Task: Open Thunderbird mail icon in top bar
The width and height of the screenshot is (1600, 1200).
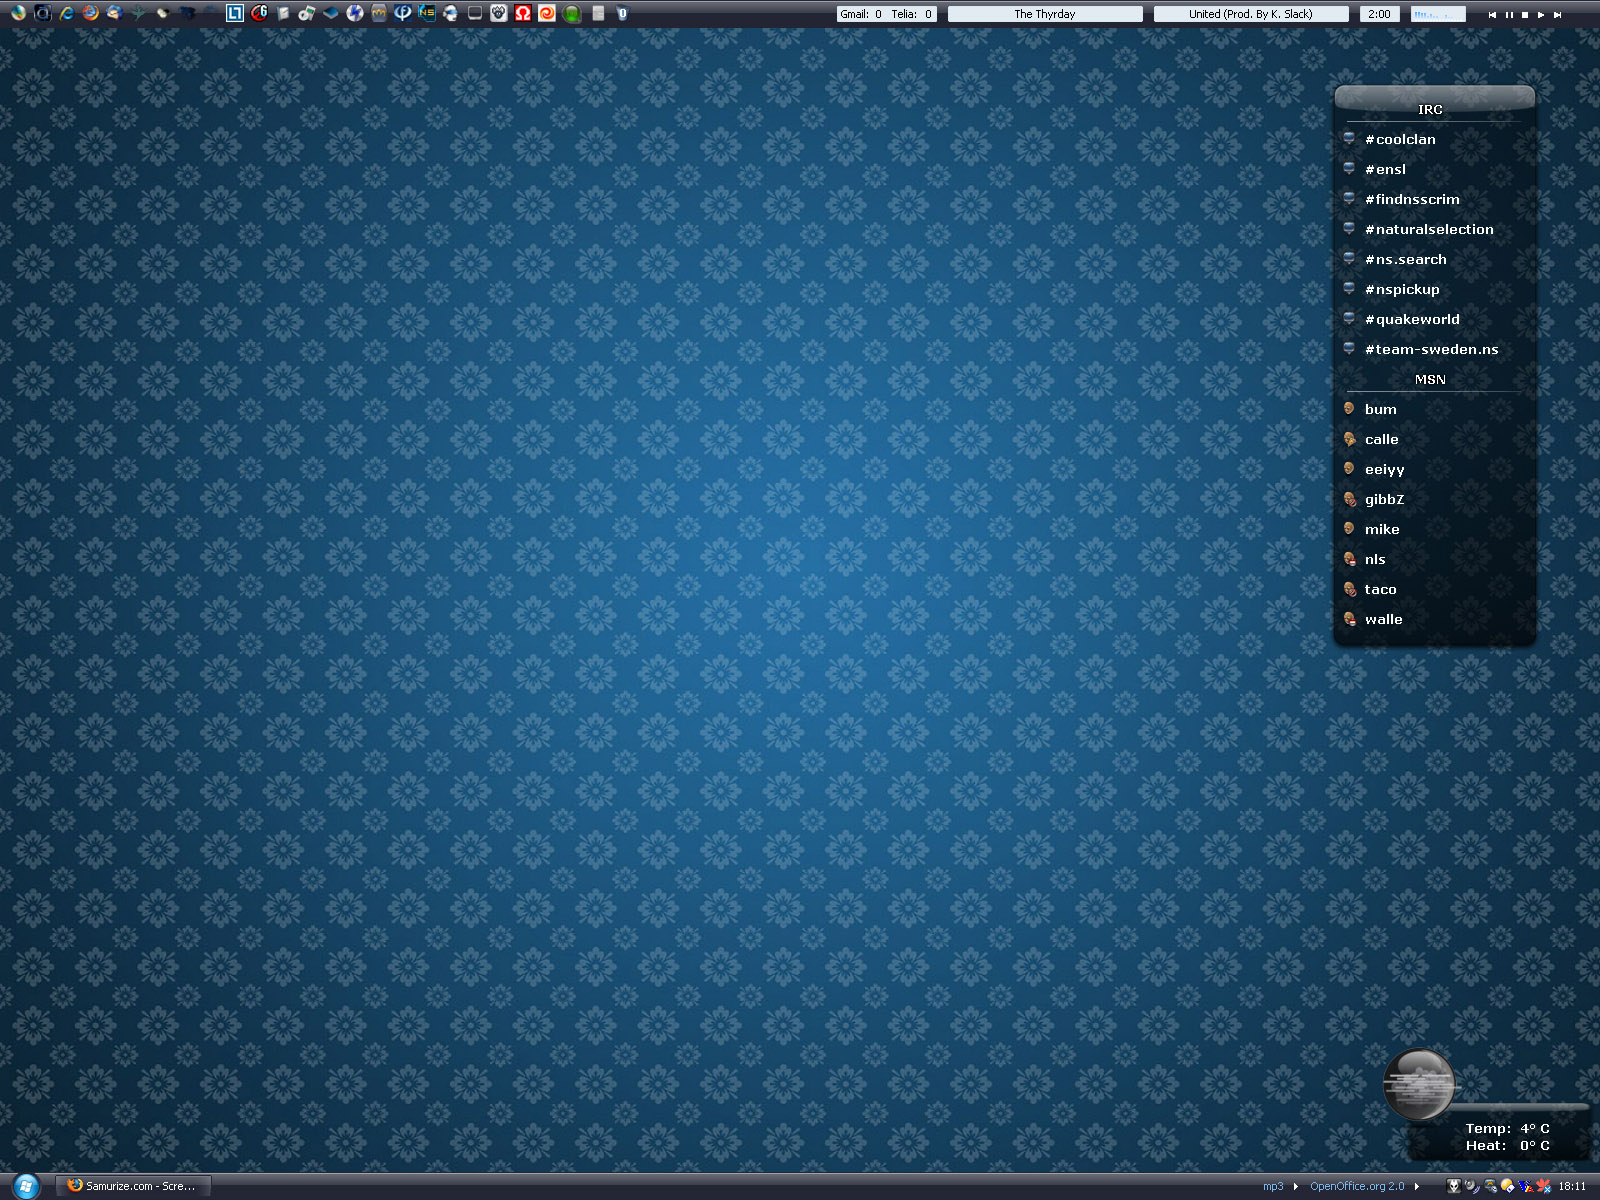Action: (114, 13)
